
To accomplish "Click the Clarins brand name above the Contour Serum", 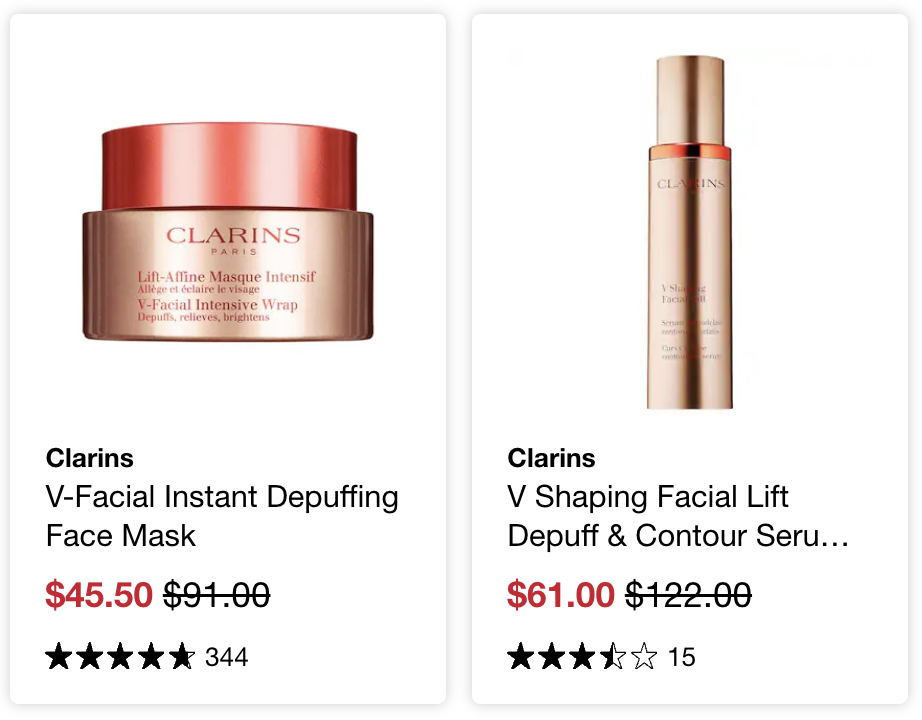I will click(551, 458).
